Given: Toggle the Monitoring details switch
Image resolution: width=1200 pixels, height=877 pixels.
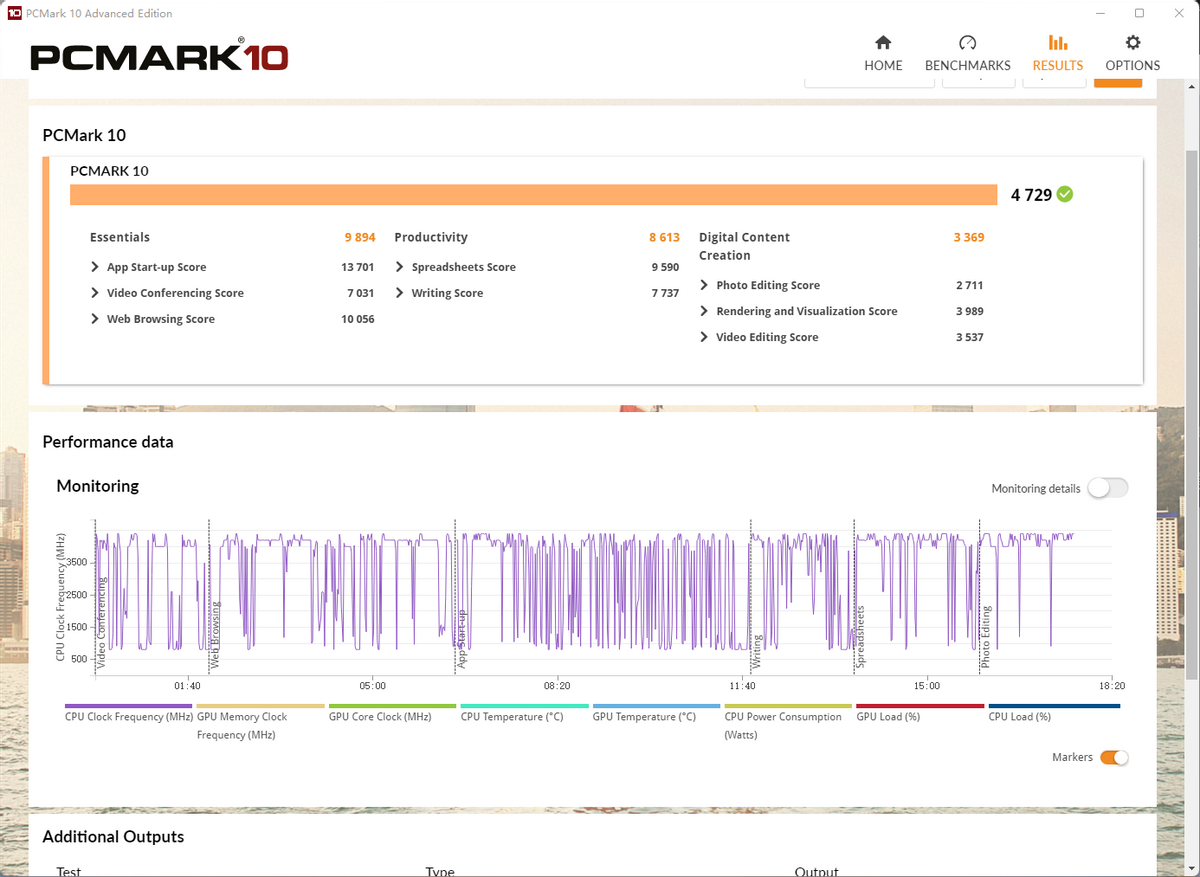Looking at the screenshot, I should click(1108, 488).
